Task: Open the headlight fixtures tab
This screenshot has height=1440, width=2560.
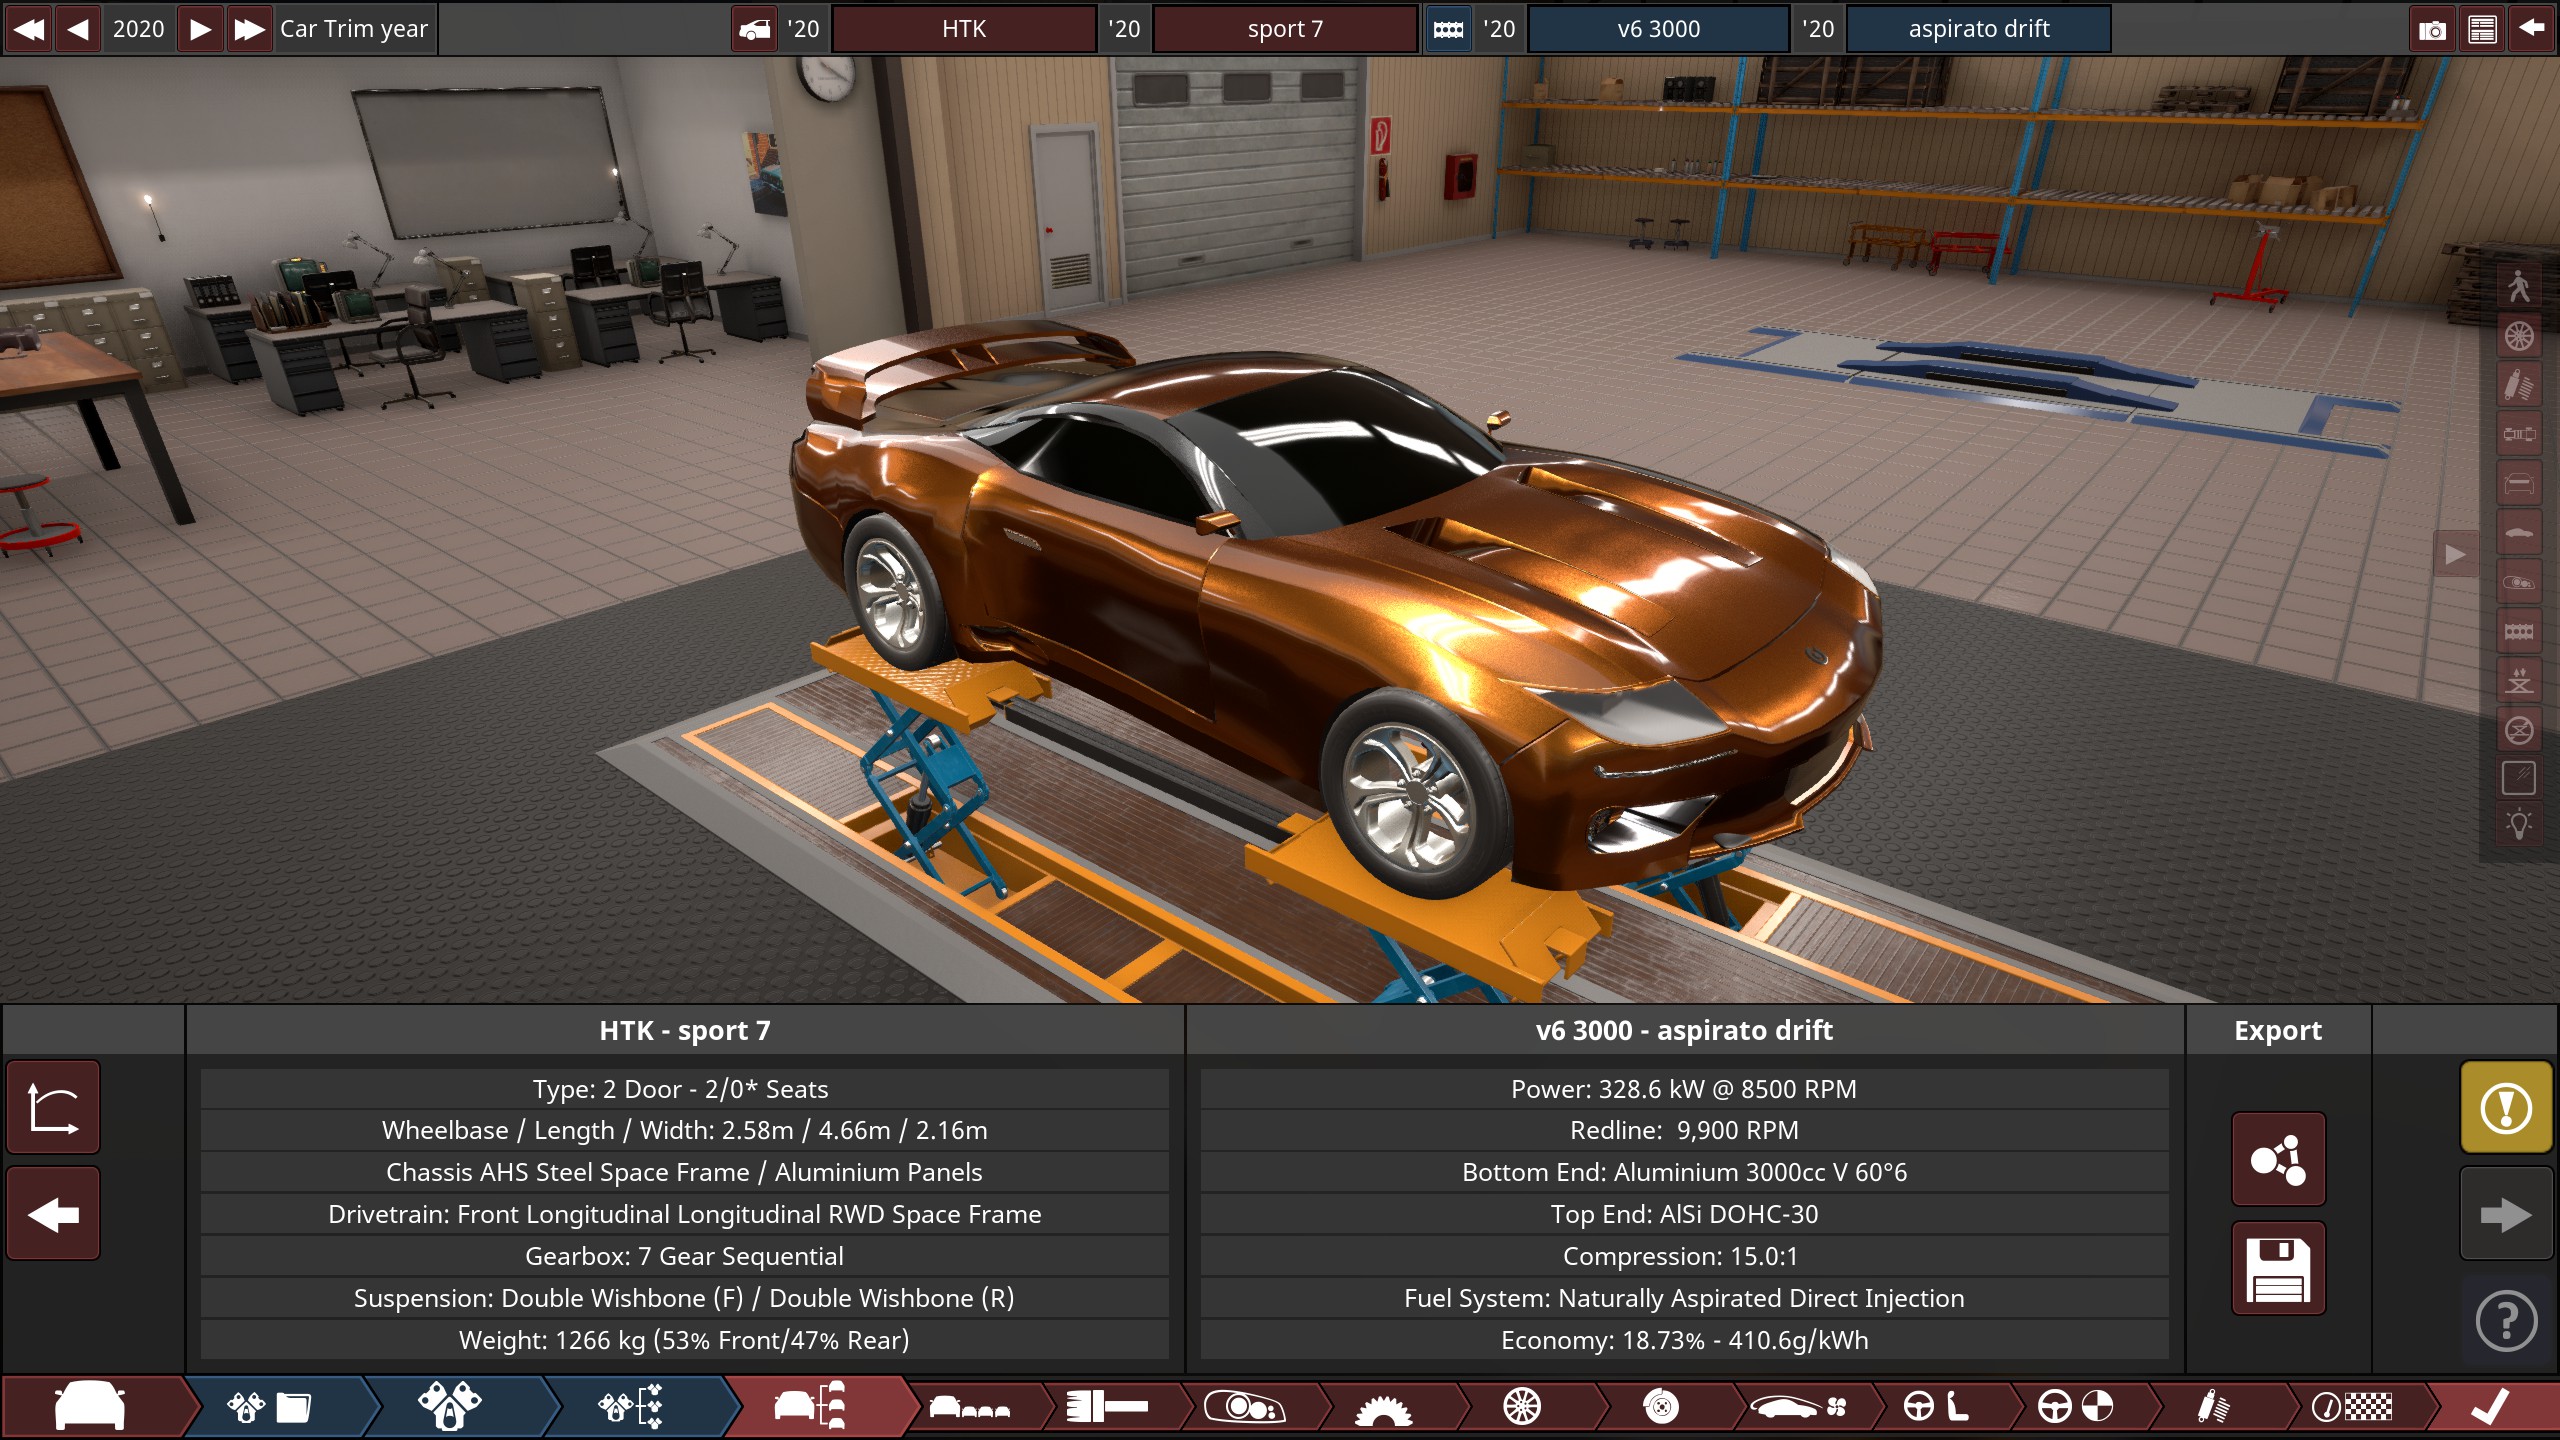Action: 1245,1407
